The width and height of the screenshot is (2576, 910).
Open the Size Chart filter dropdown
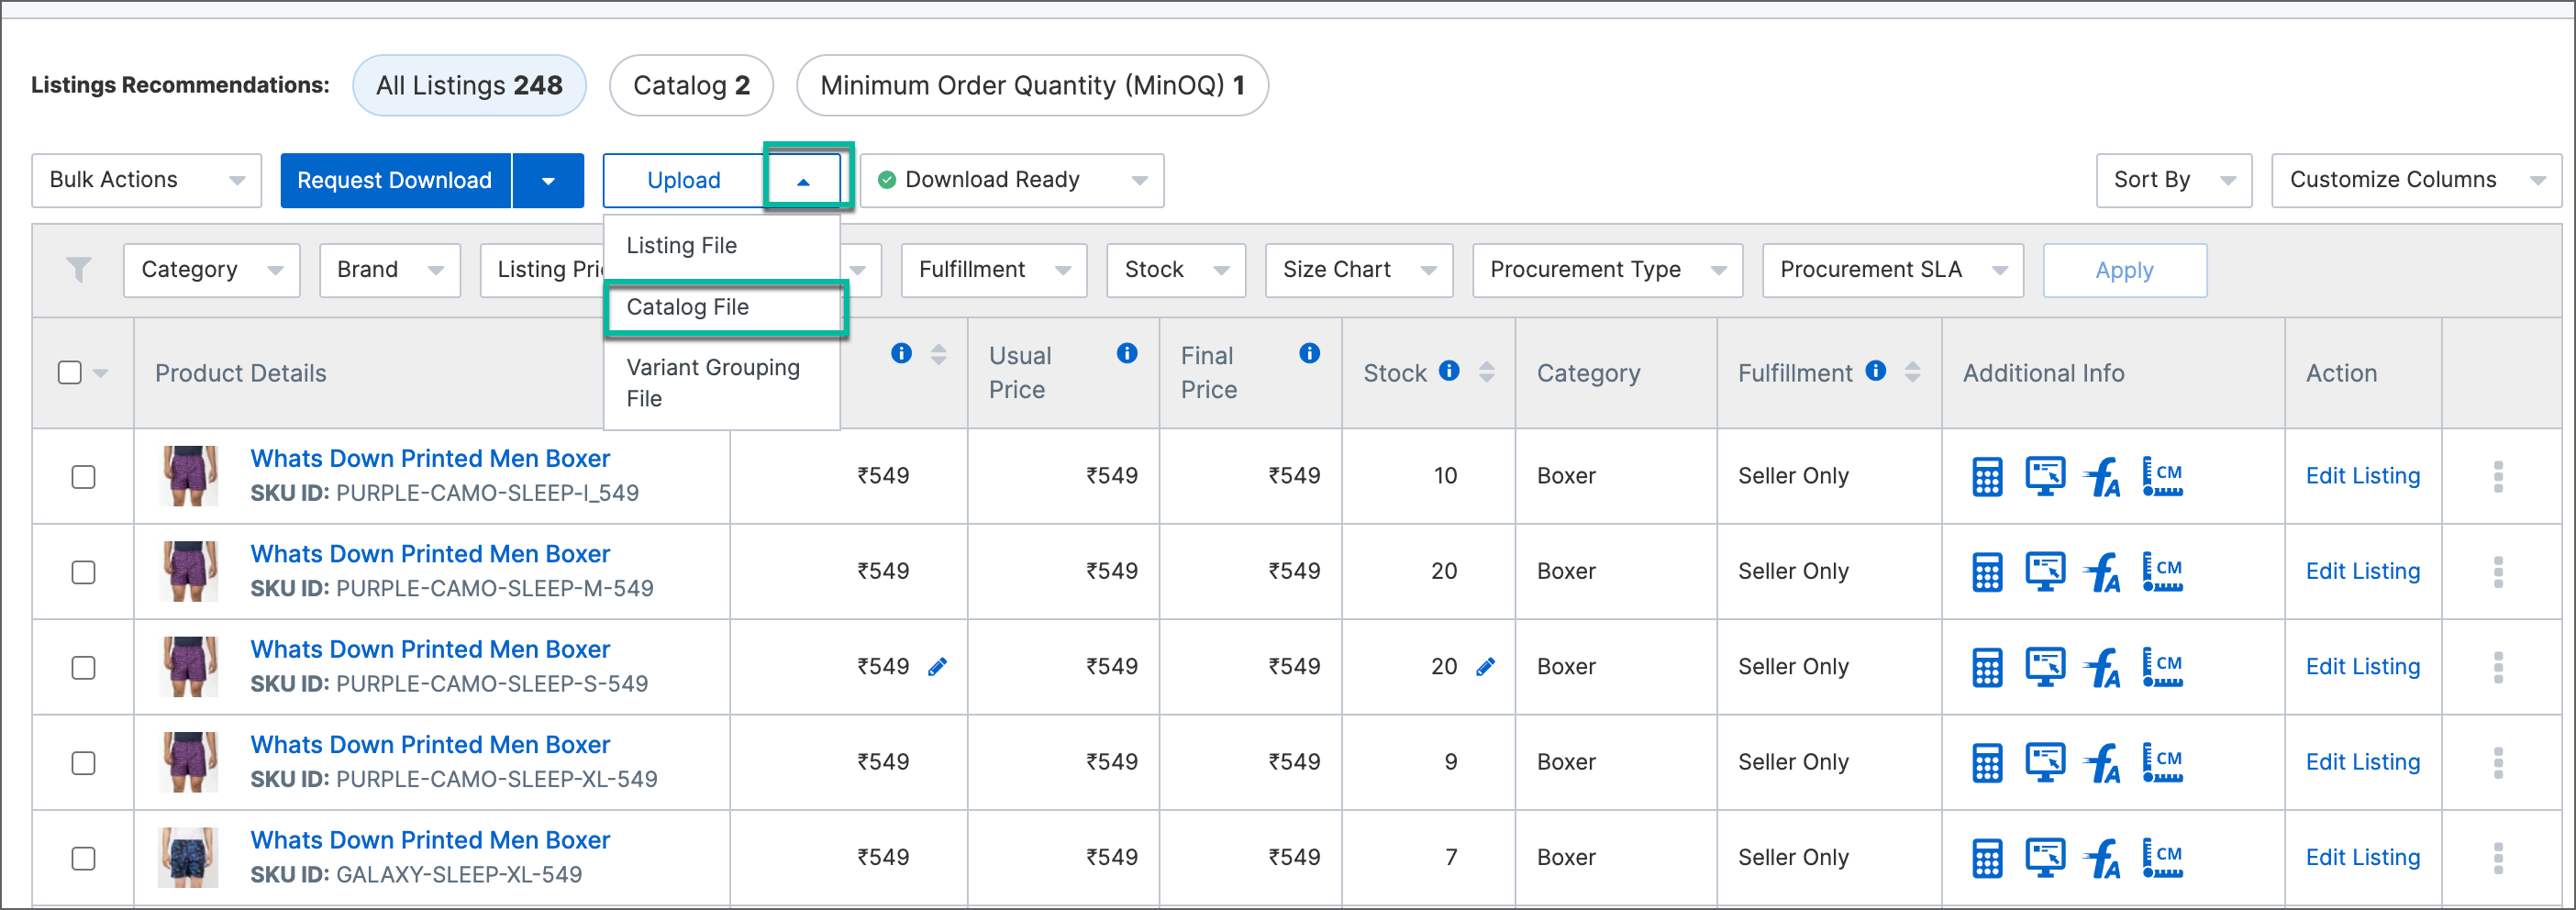[1359, 270]
